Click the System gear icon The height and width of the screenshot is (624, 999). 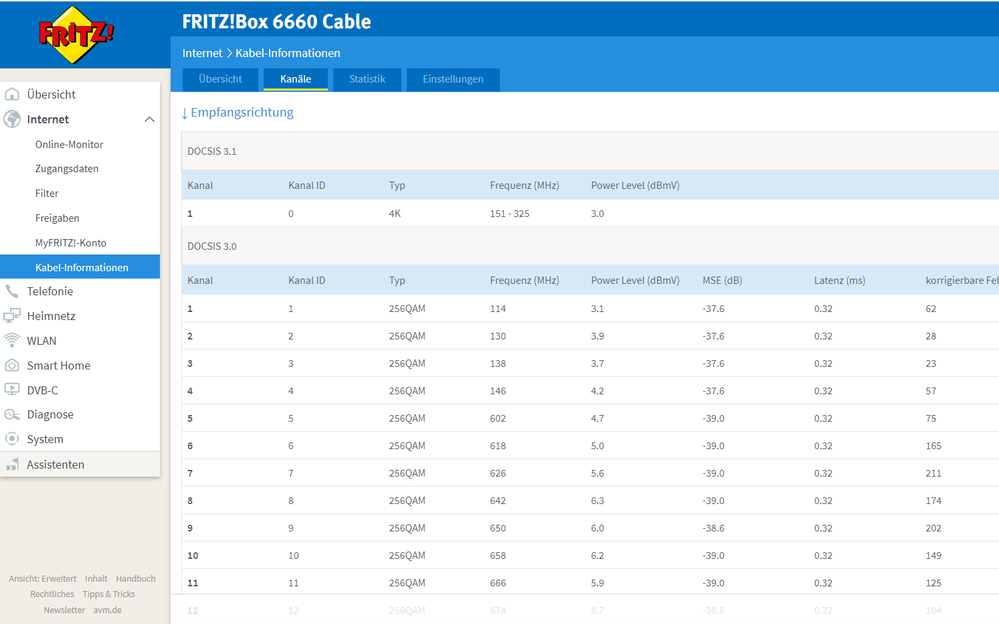12,439
